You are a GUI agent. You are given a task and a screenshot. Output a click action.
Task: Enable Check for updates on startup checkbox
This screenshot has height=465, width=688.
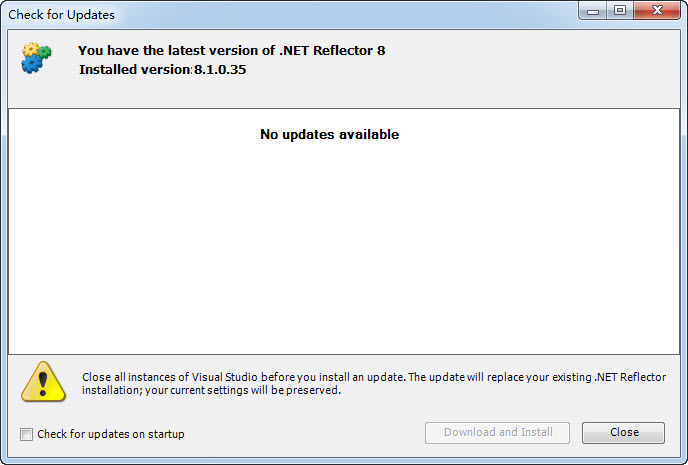(x=26, y=434)
